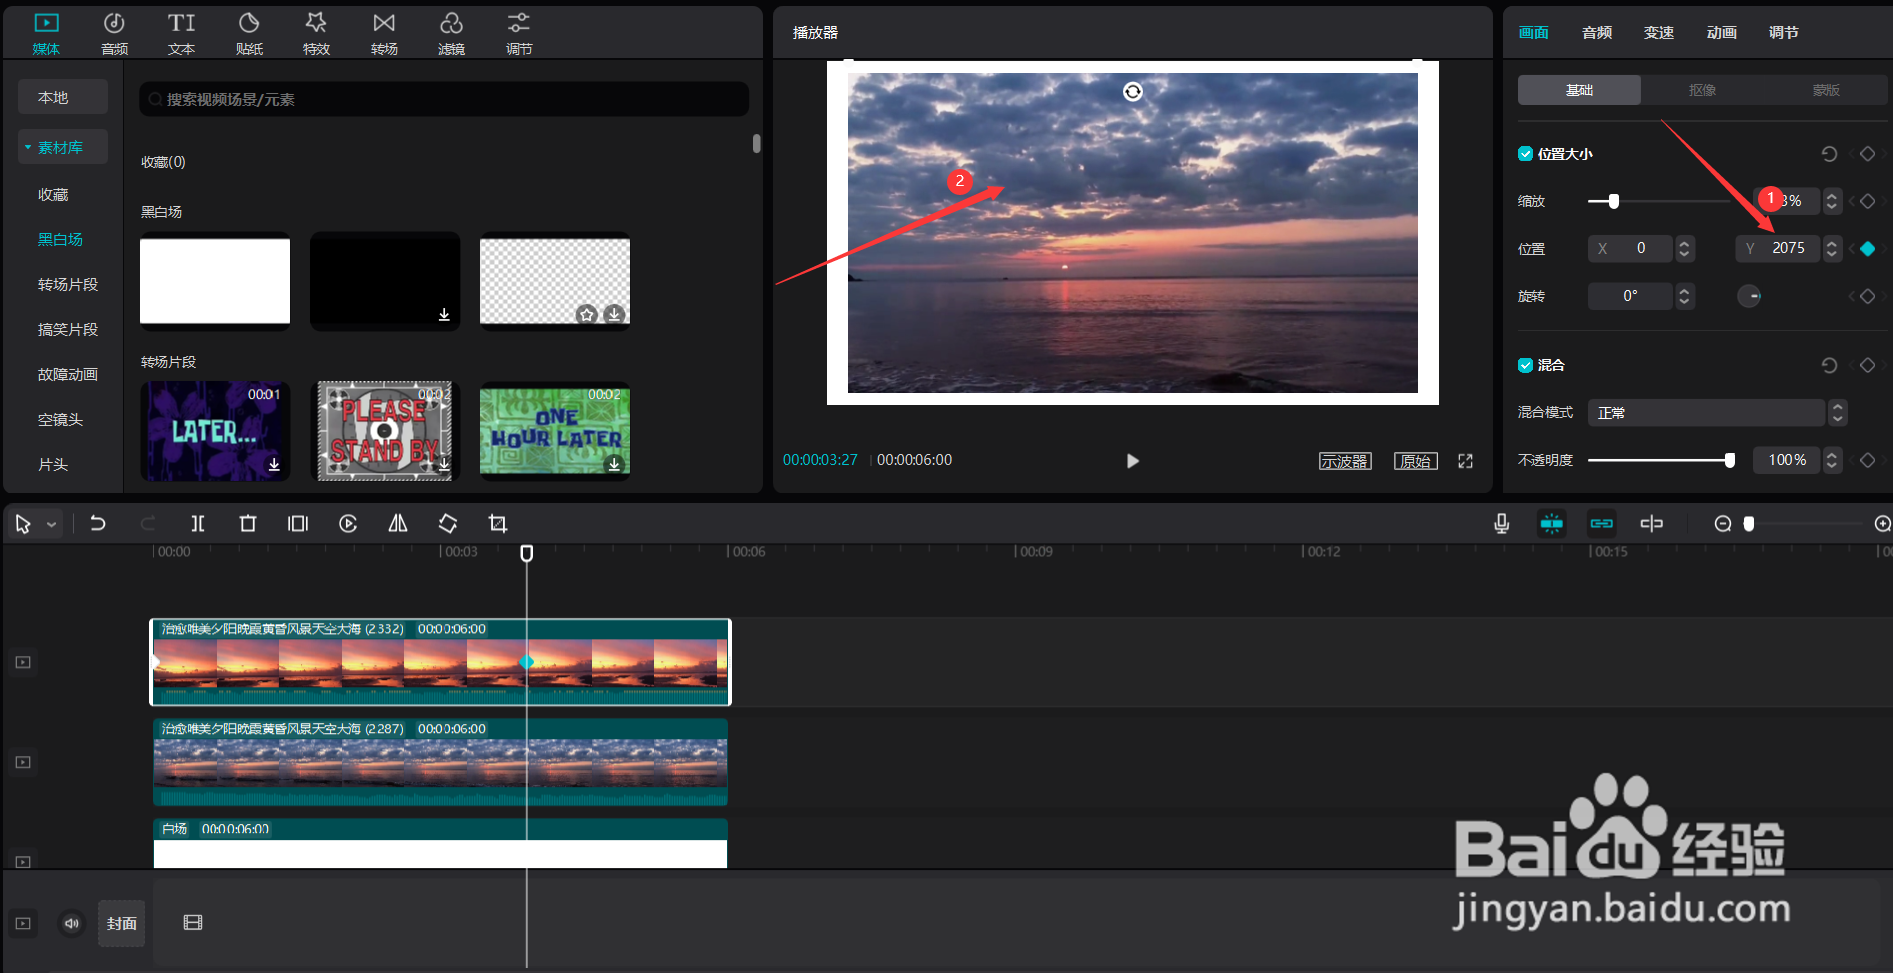Adjust the timeline zoom slider
The width and height of the screenshot is (1893, 973).
click(1749, 524)
